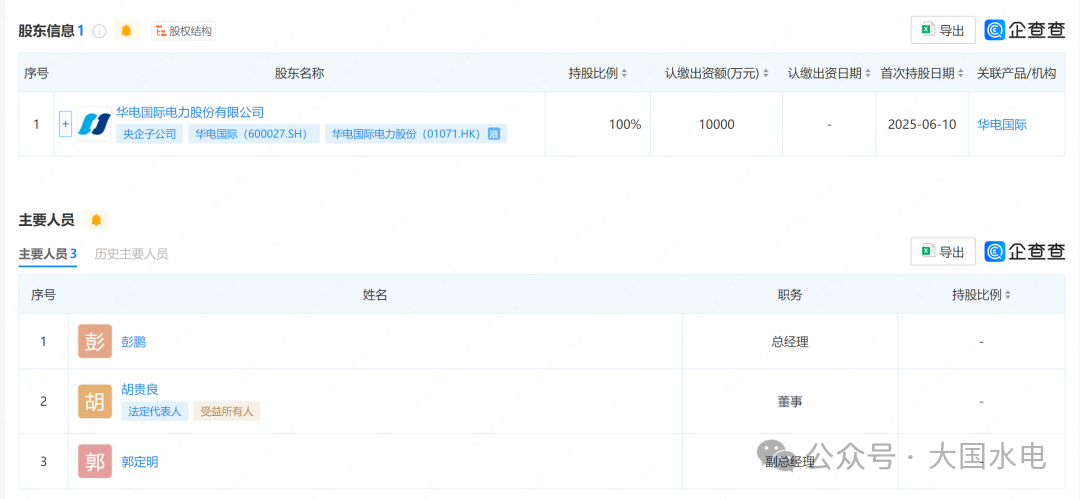Image resolution: width=1080 pixels, height=499 pixels.
Task: Click the 10000 subscribed capital cell
Action: [716, 125]
